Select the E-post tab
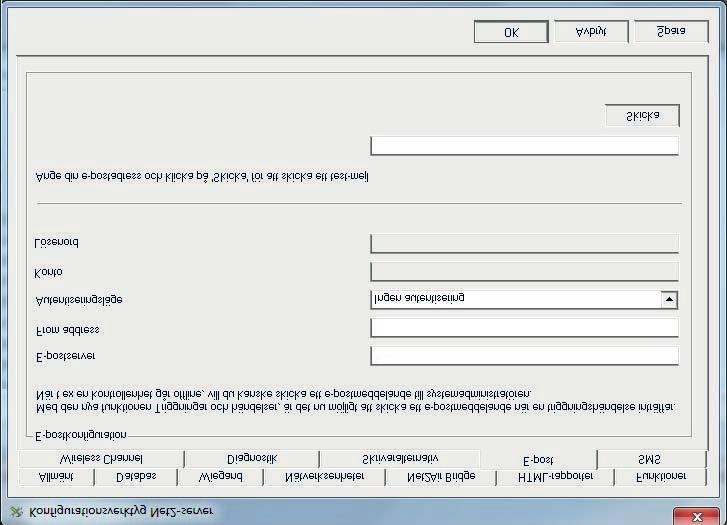This screenshot has width=727, height=525. coord(538,460)
